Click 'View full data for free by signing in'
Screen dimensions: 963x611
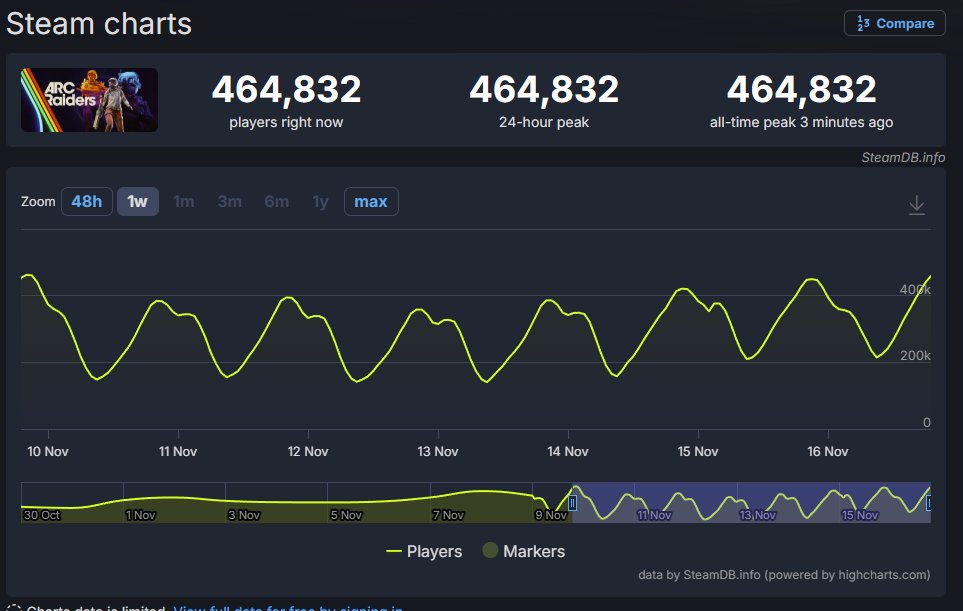pyautogui.click(x=288, y=608)
